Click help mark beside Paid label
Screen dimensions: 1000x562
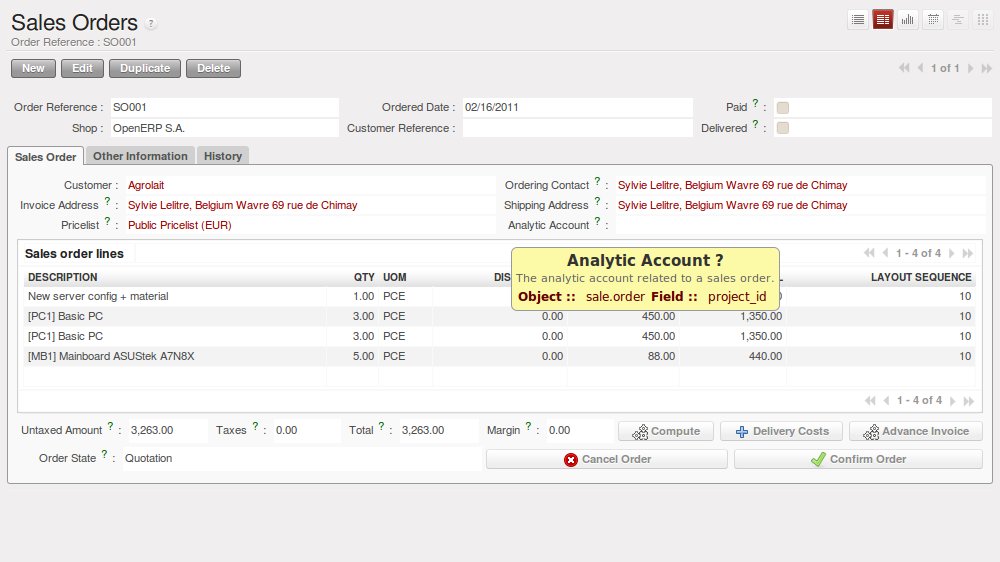click(x=755, y=103)
